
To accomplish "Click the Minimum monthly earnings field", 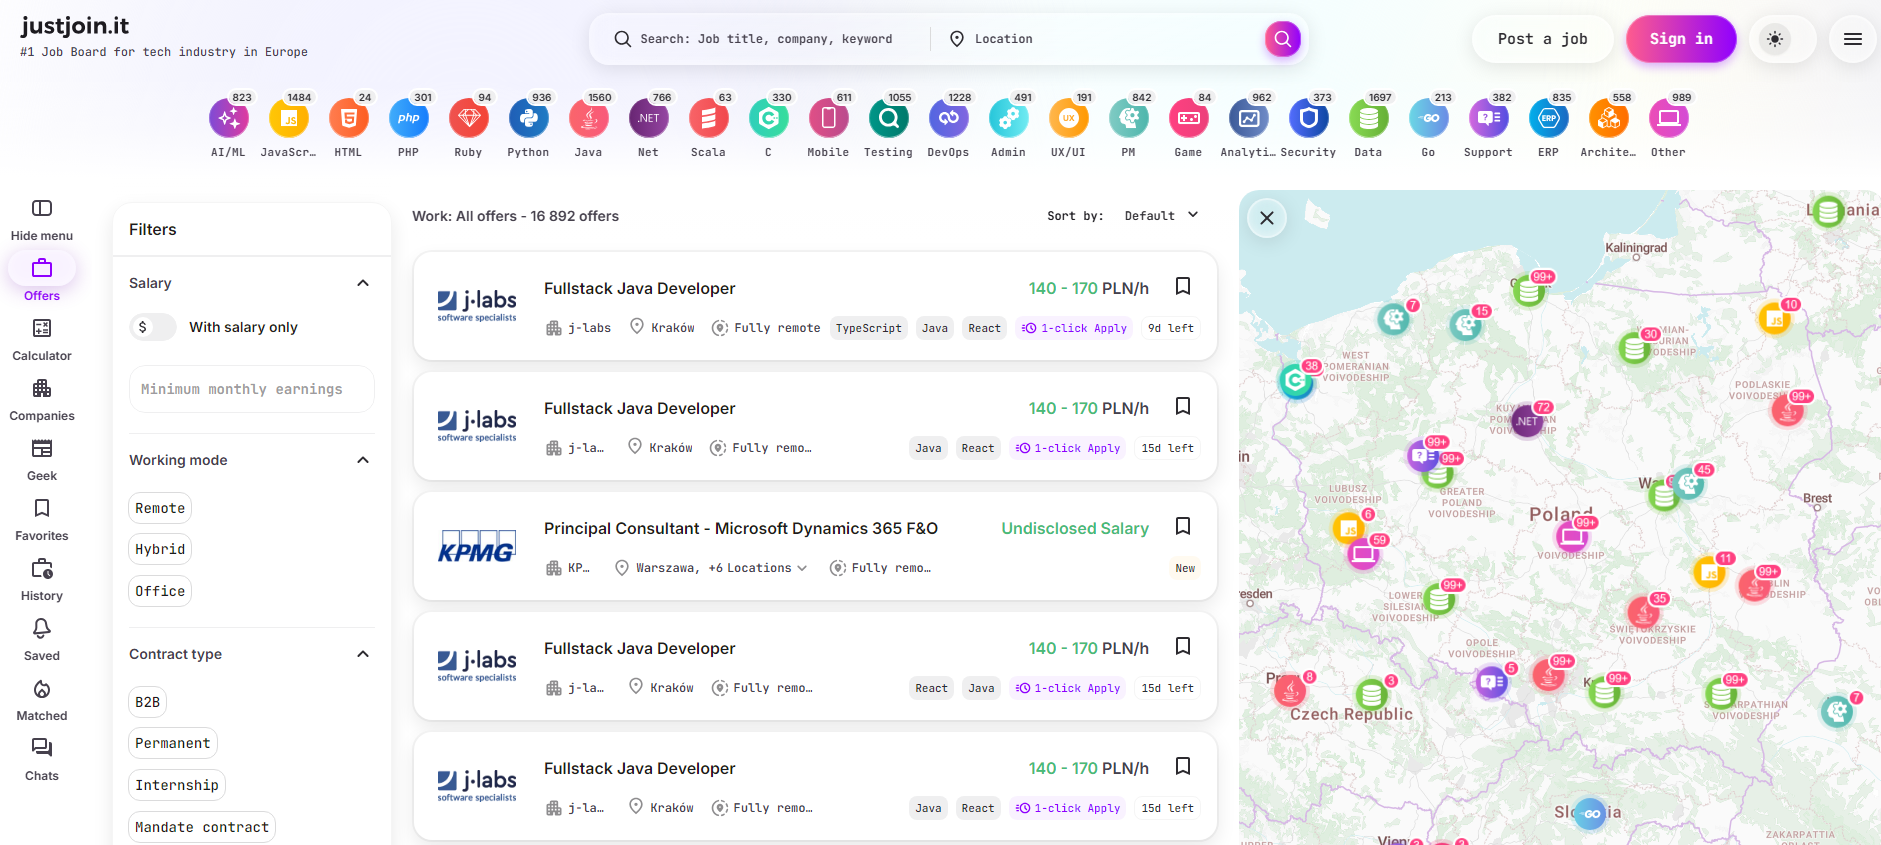I will (252, 389).
